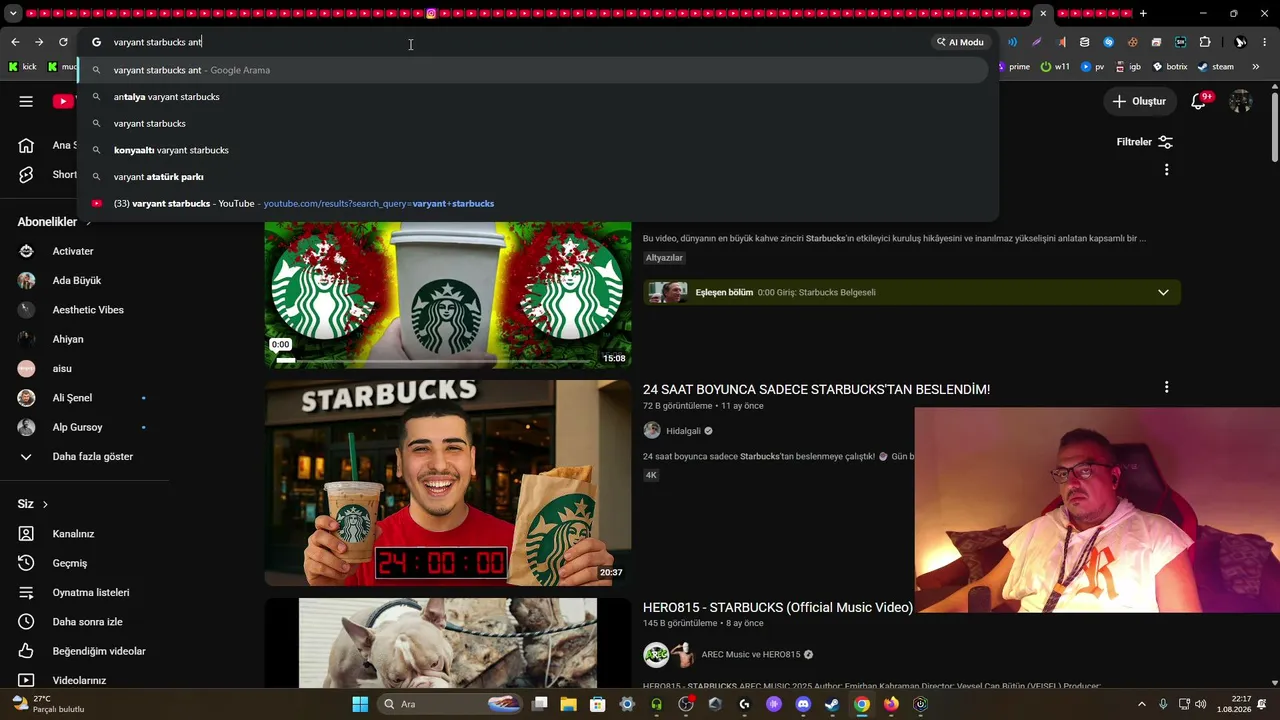The width and height of the screenshot is (1280, 720).
Task: Open options menu for the first Starbucks video
Action: point(1166,170)
